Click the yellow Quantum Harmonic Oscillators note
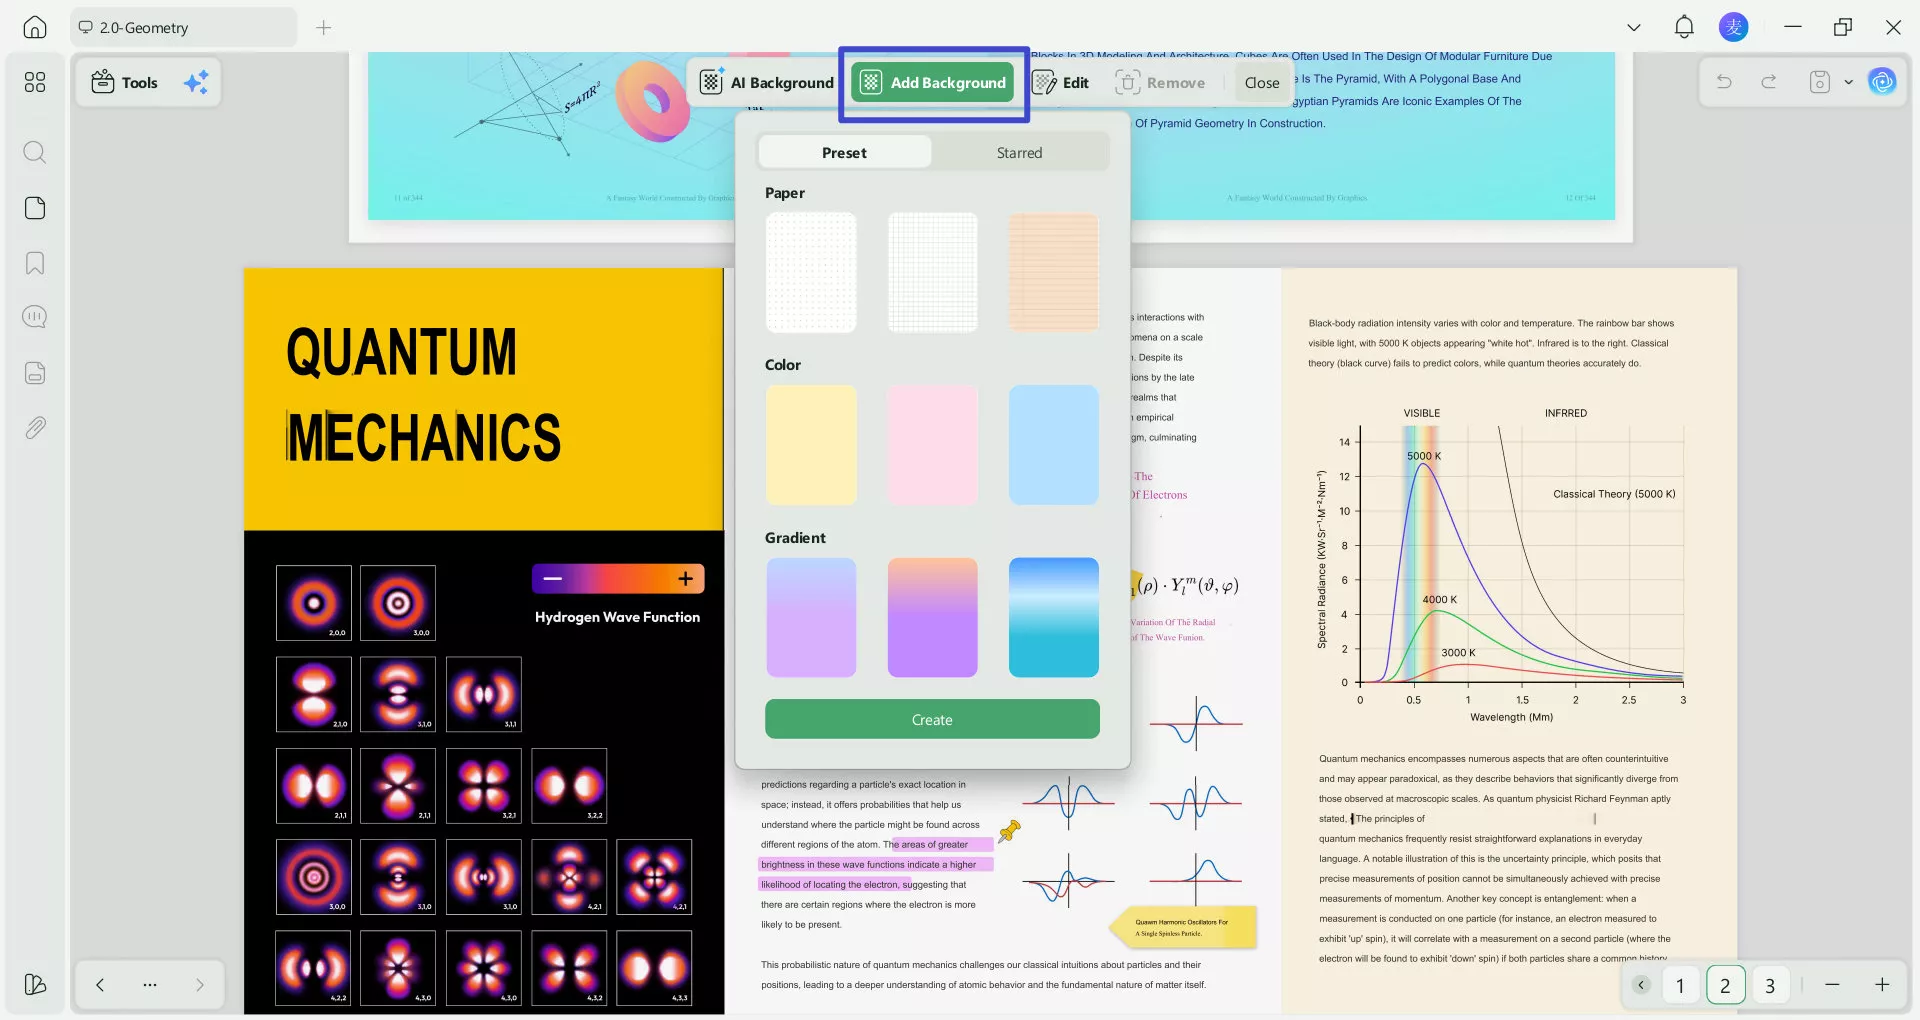This screenshot has height=1020, width=1920. click(x=1183, y=928)
